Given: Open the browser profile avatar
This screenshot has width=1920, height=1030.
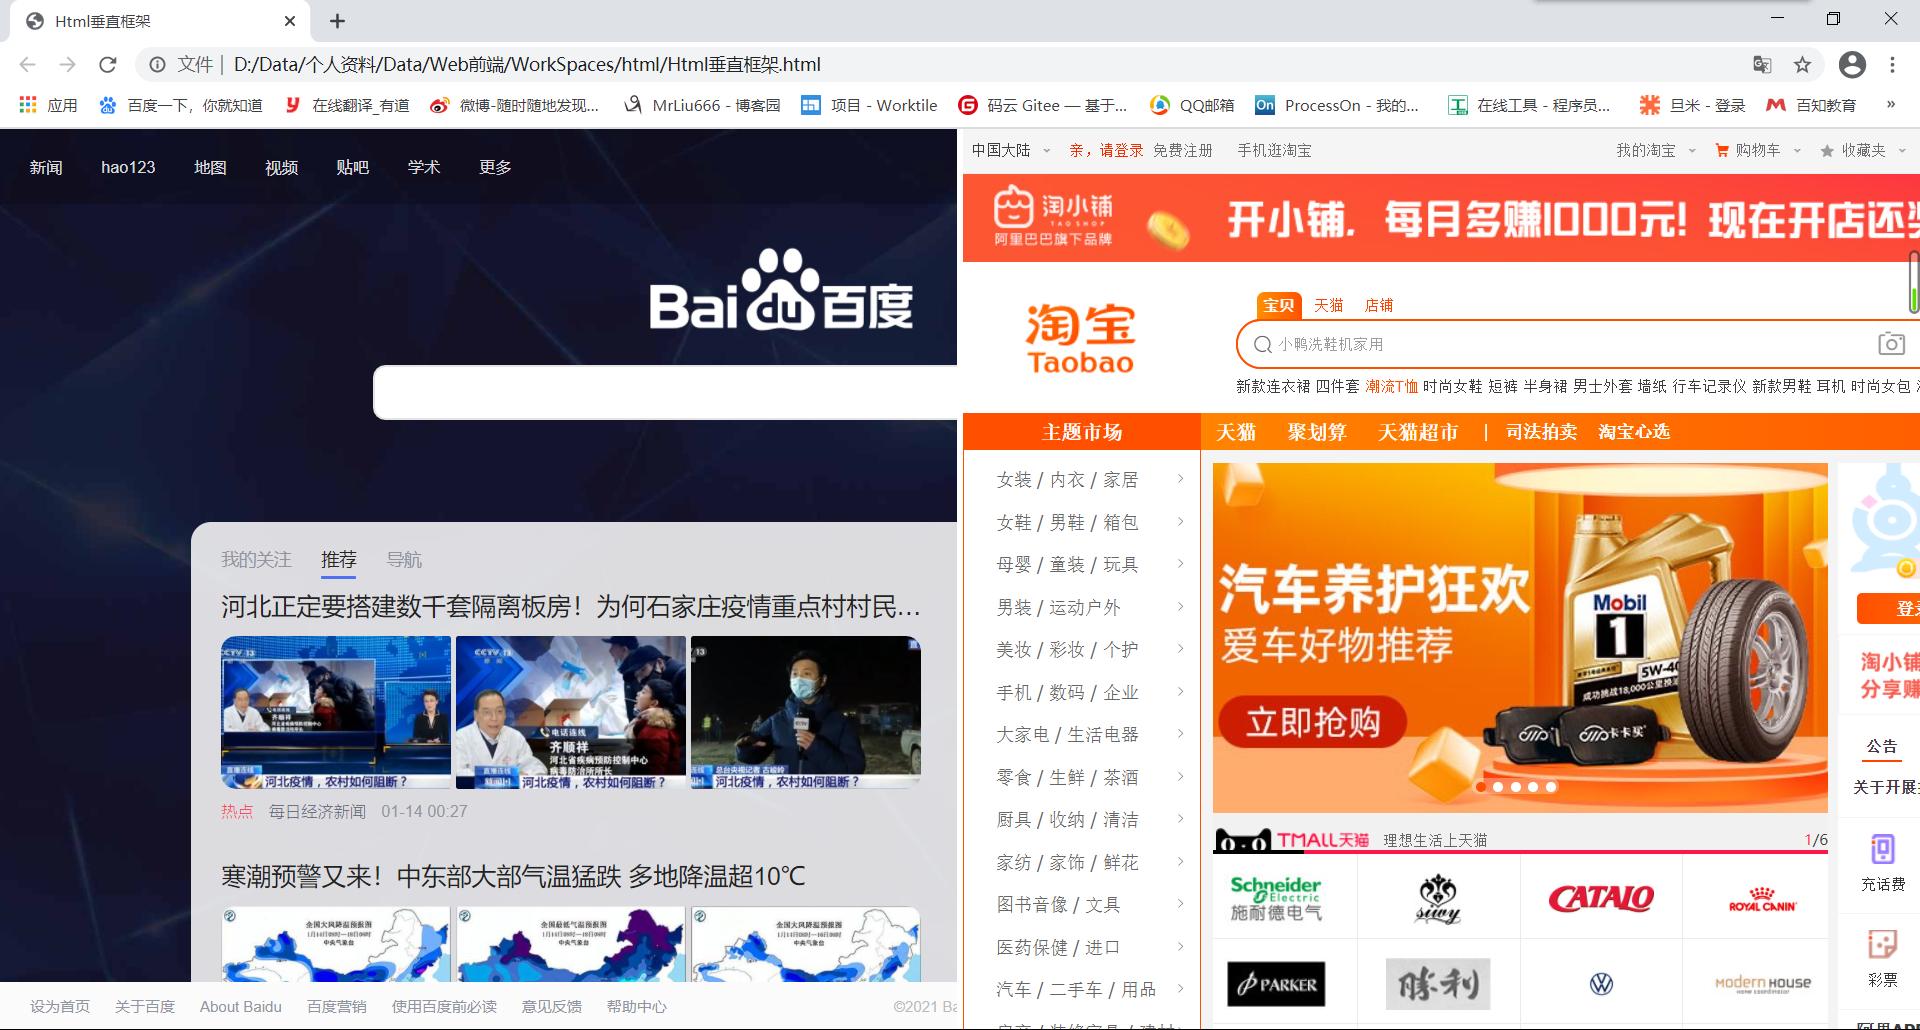Looking at the screenshot, I should pyautogui.click(x=1853, y=65).
